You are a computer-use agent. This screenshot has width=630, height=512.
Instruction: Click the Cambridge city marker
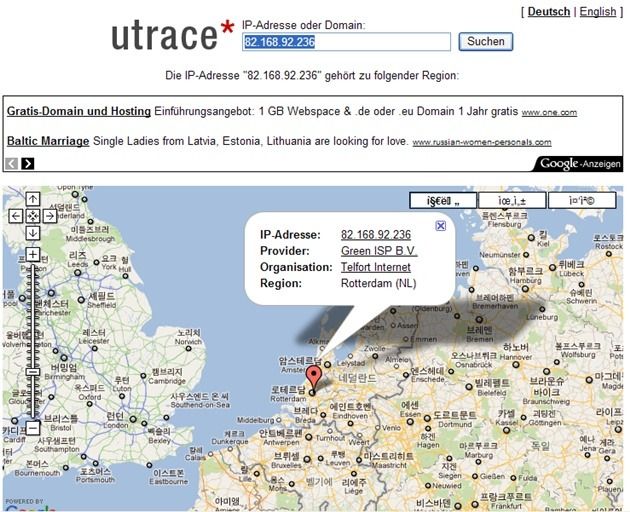coord(143,376)
